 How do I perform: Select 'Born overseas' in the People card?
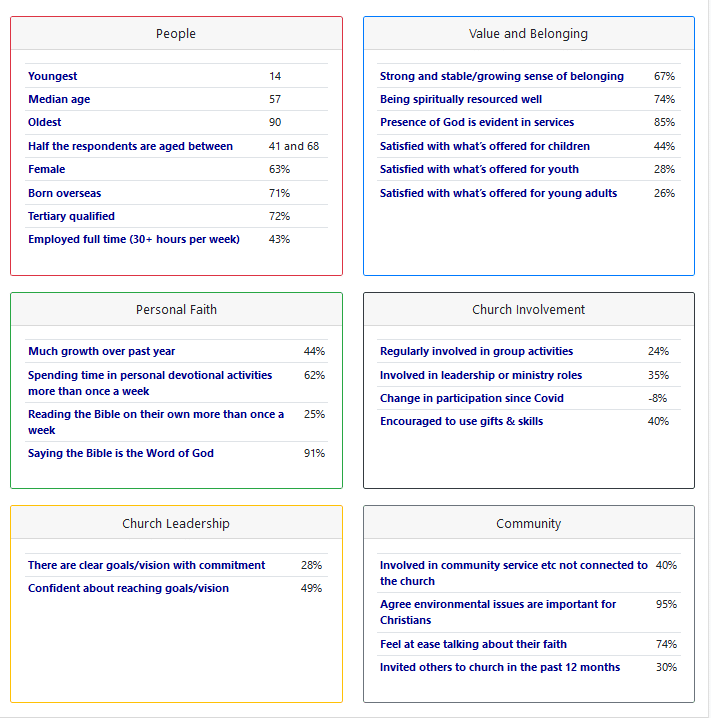pos(64,193)
